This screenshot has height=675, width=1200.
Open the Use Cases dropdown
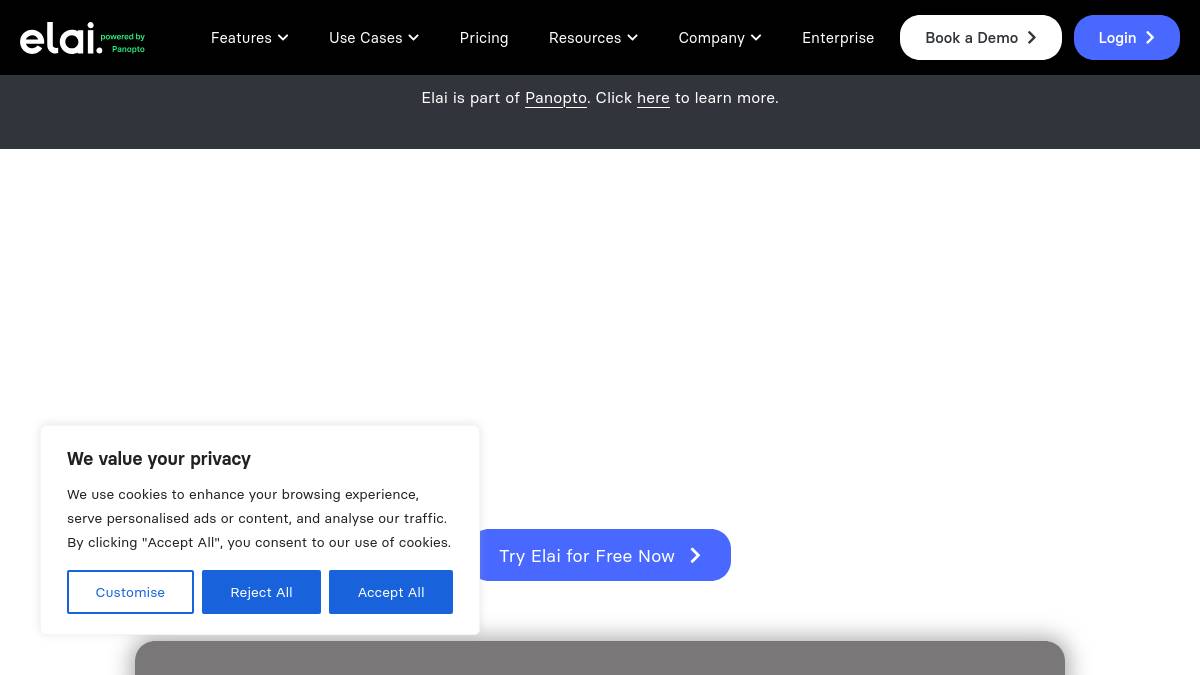tap(373, 38)
